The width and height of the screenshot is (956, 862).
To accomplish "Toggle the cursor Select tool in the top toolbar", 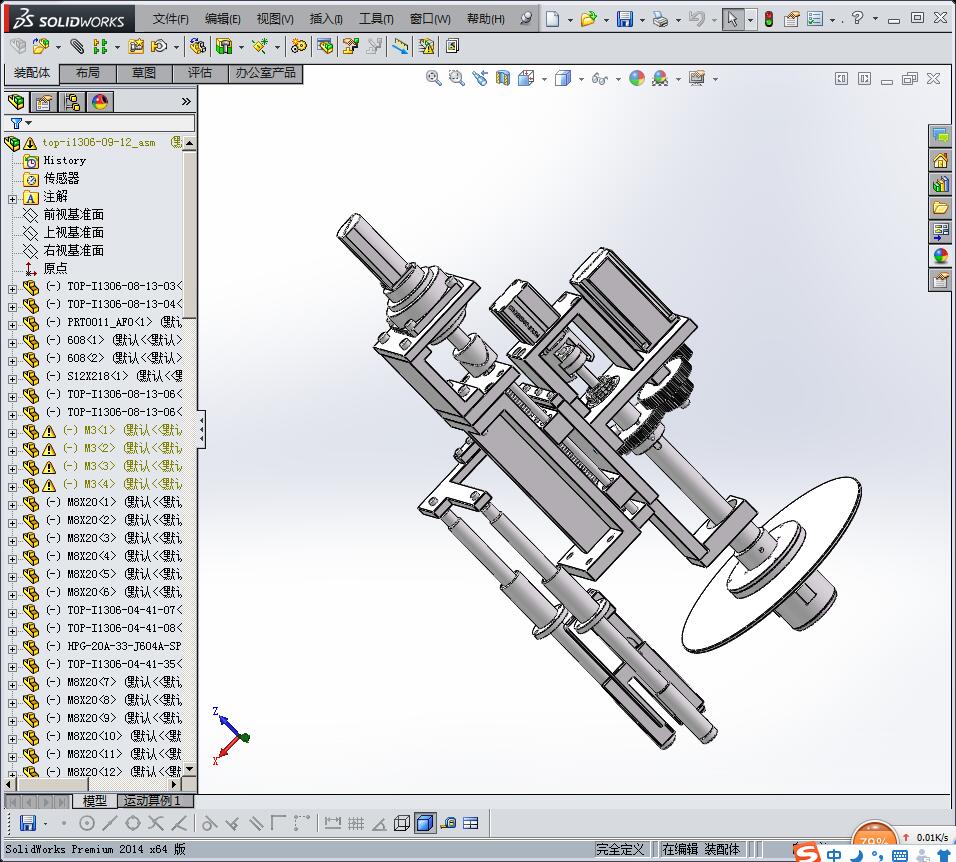I will (x=733, y=19).
